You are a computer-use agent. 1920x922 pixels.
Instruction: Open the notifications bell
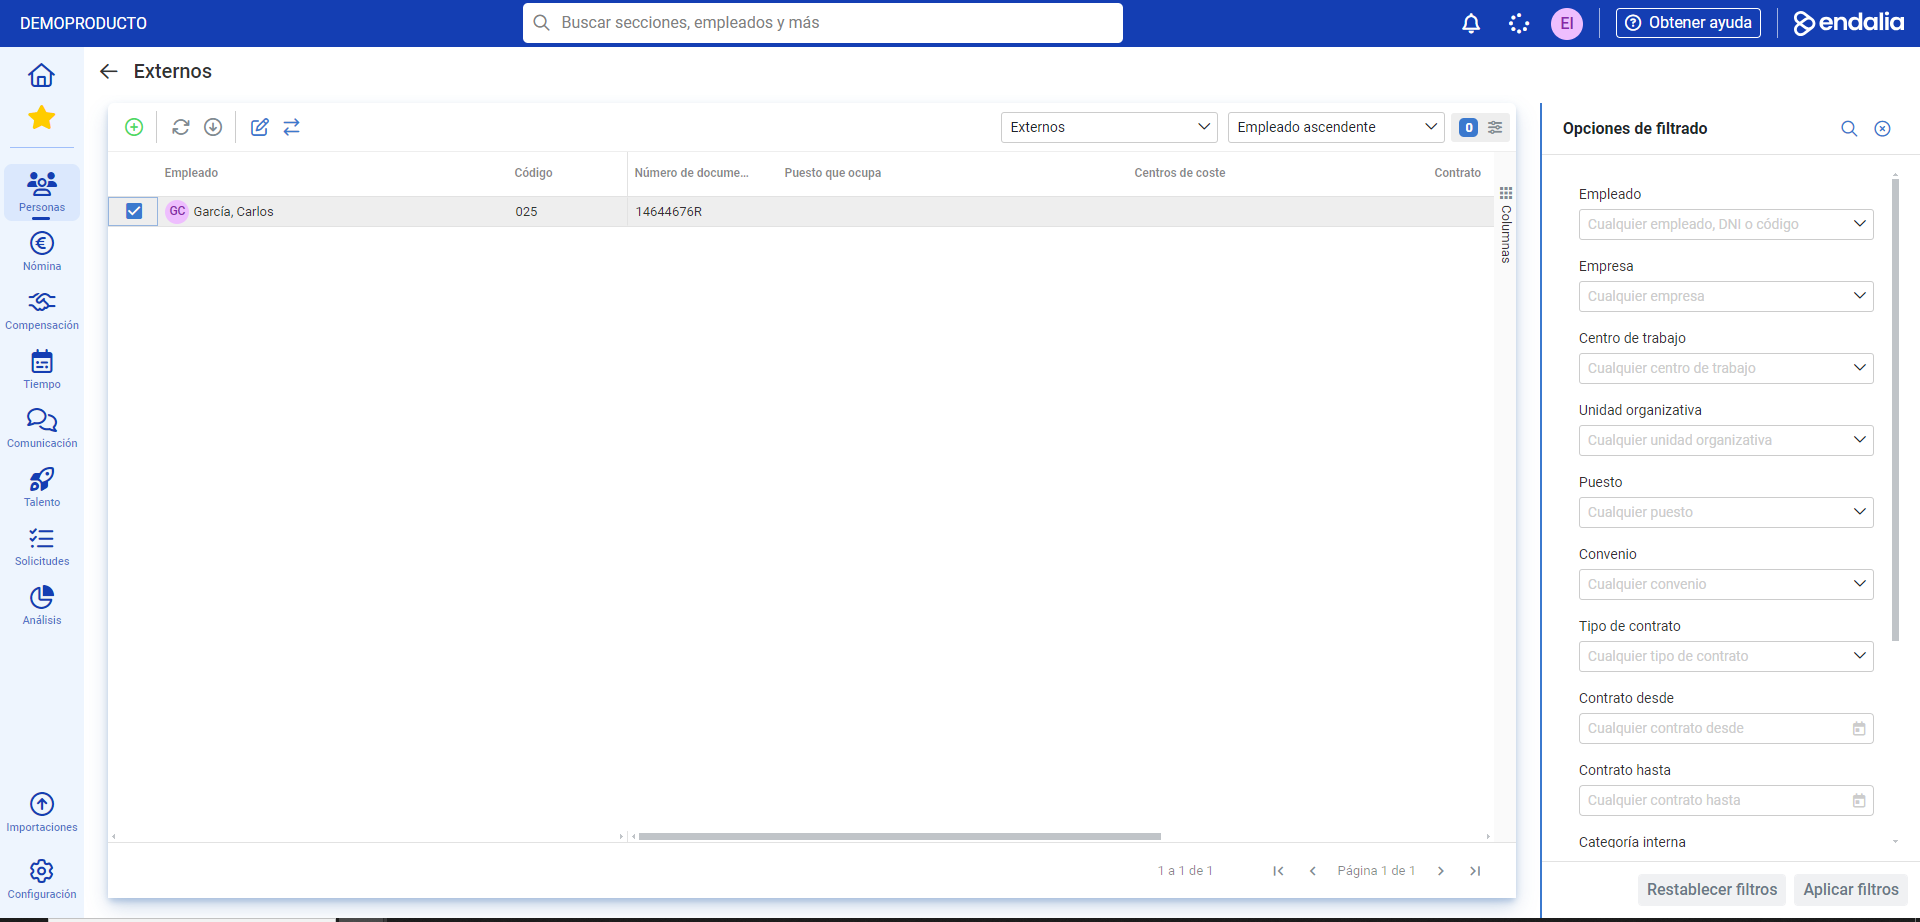(x=1471, y=23)
